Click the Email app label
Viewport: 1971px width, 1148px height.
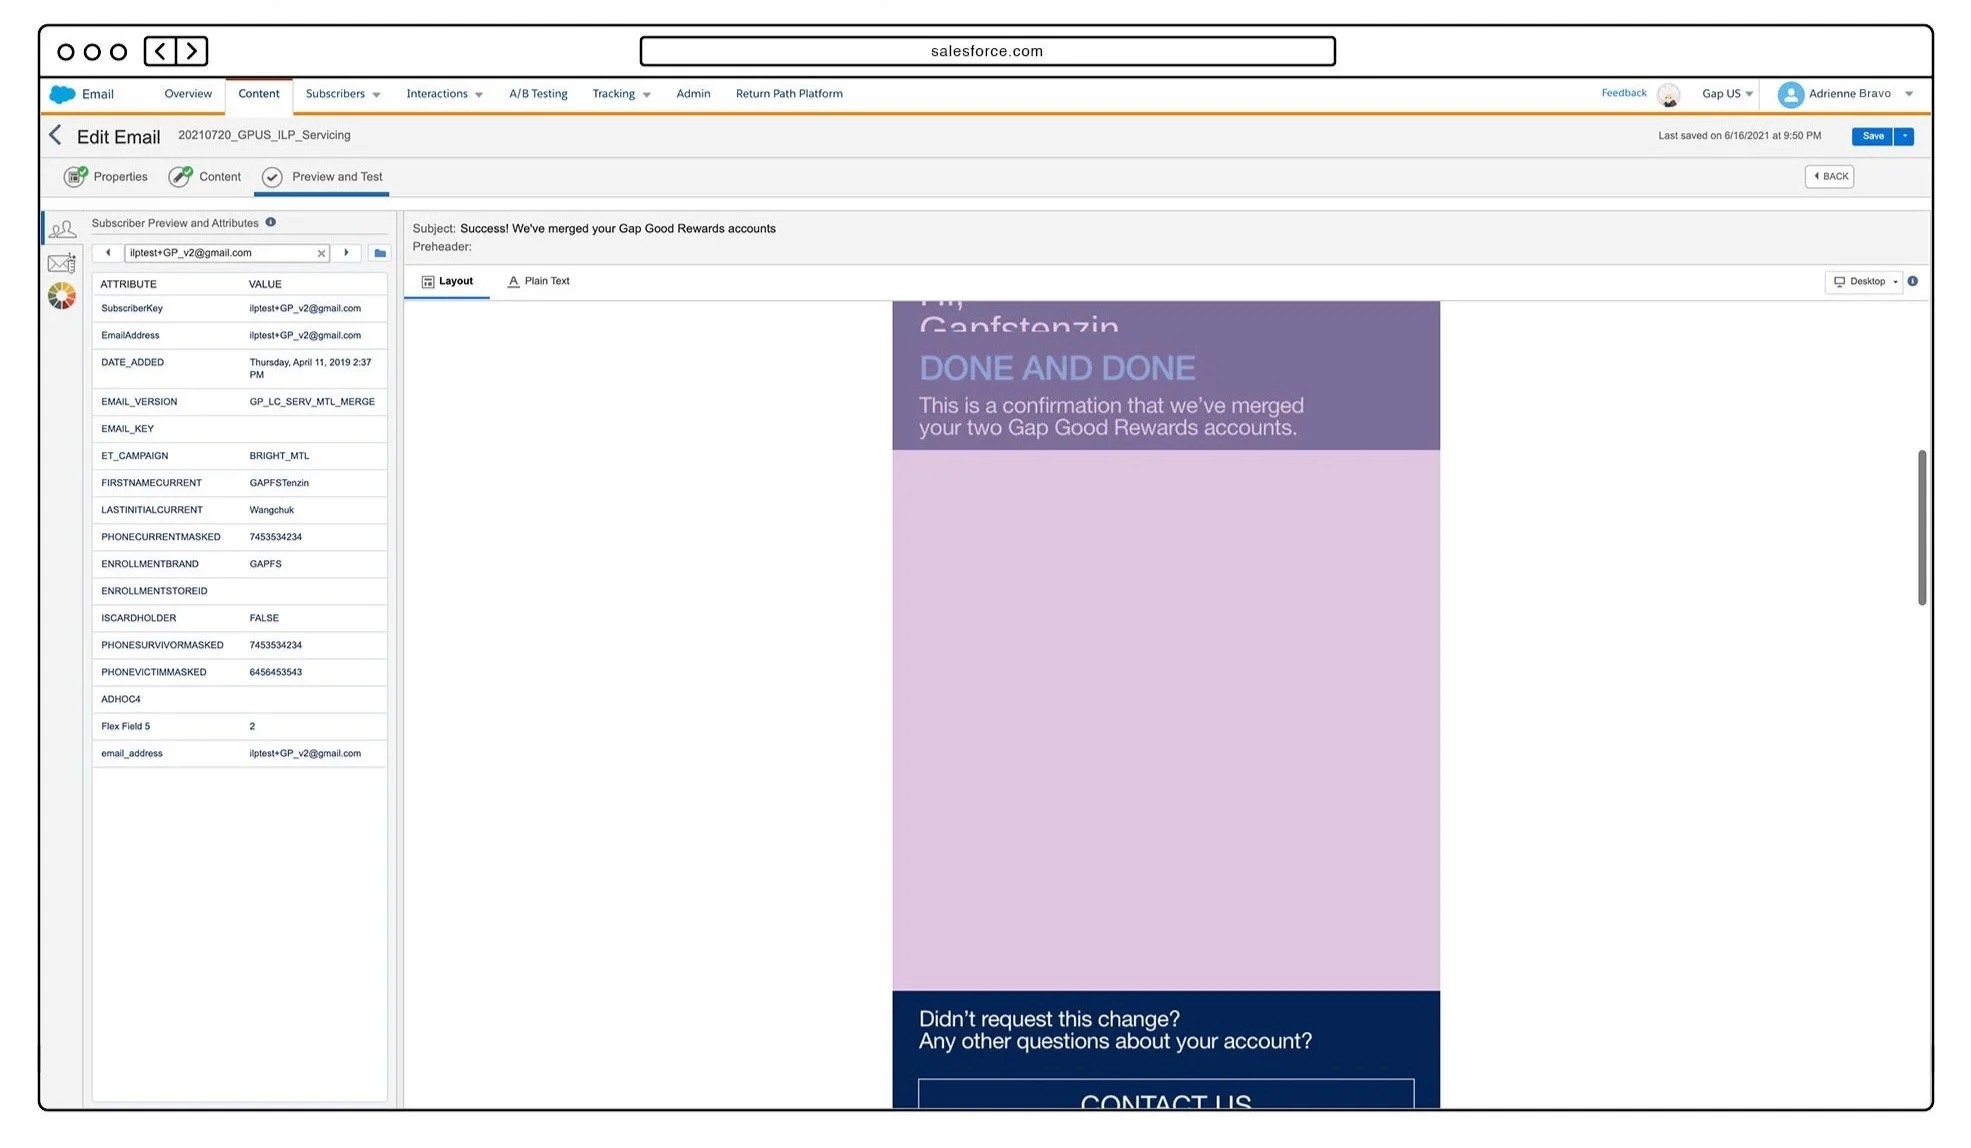[98, 94]
